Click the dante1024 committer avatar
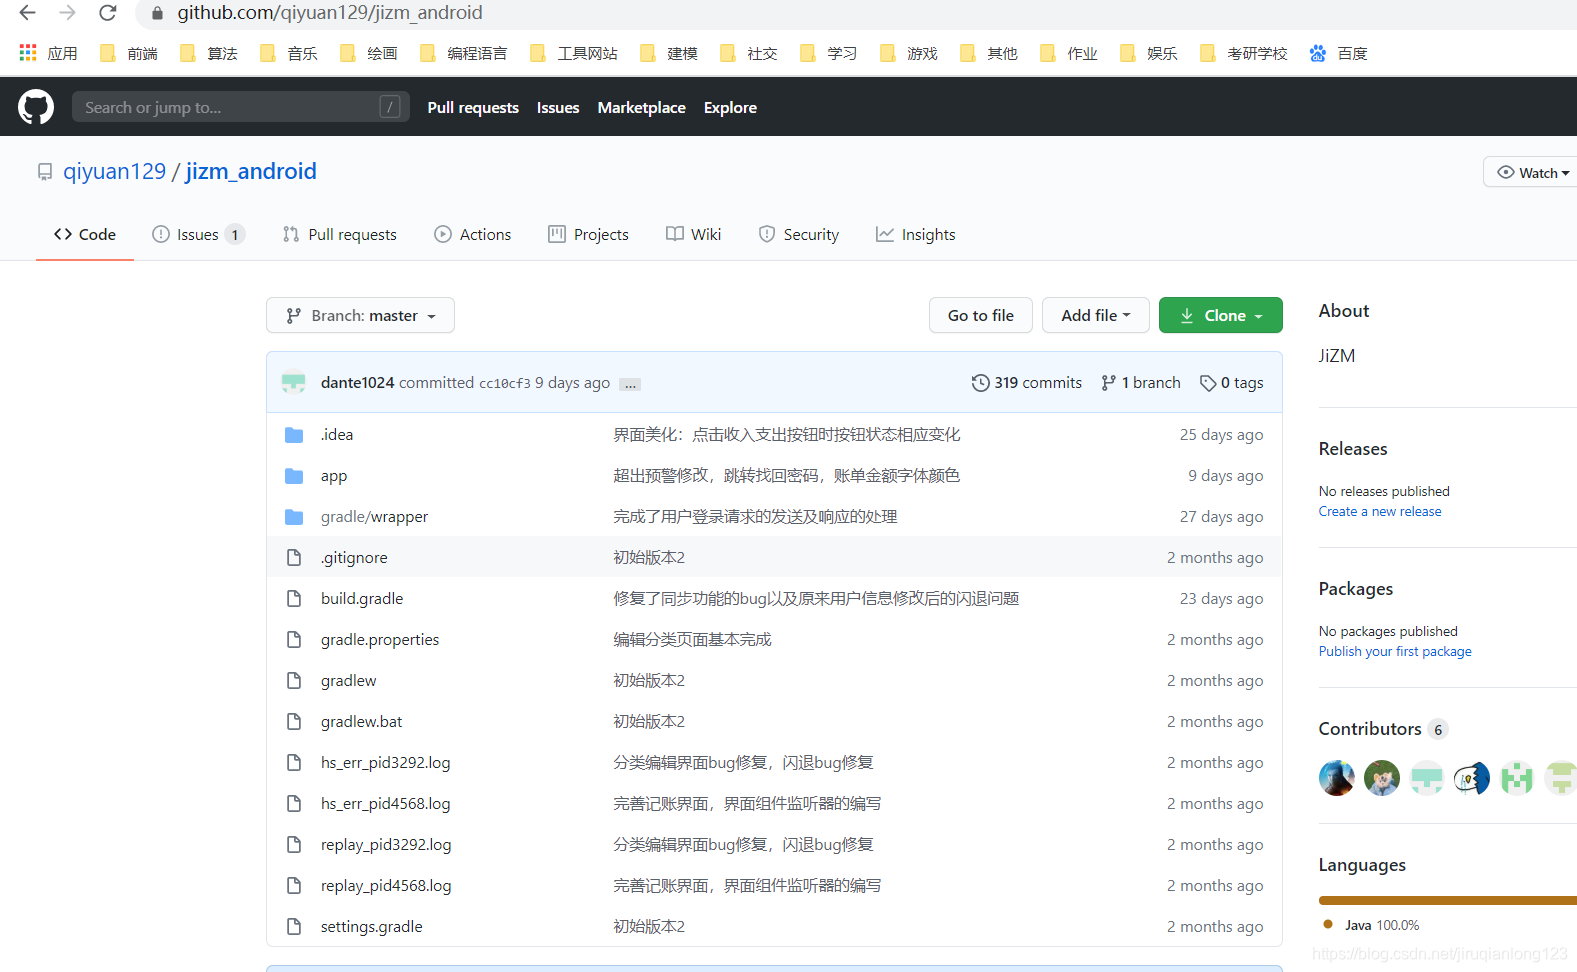Screen dimensions: 1577x972 [293, 382]
